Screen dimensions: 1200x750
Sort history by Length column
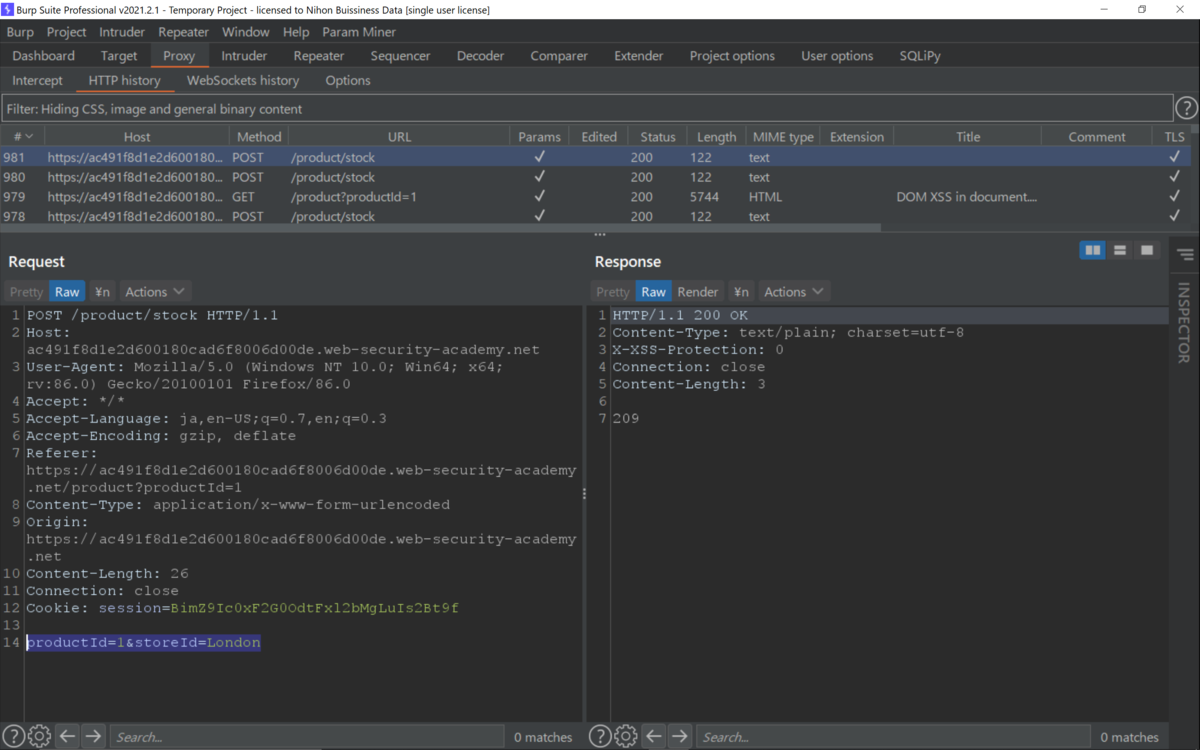coord(716,137)
